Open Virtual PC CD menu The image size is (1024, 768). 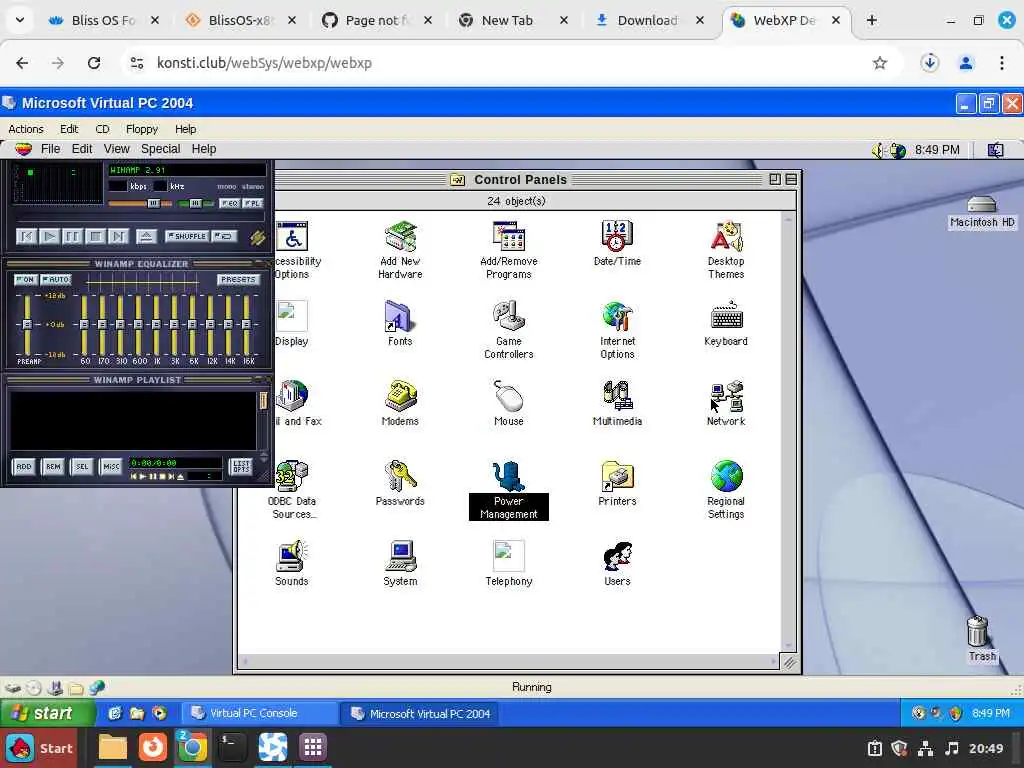(x=102, y=129)
